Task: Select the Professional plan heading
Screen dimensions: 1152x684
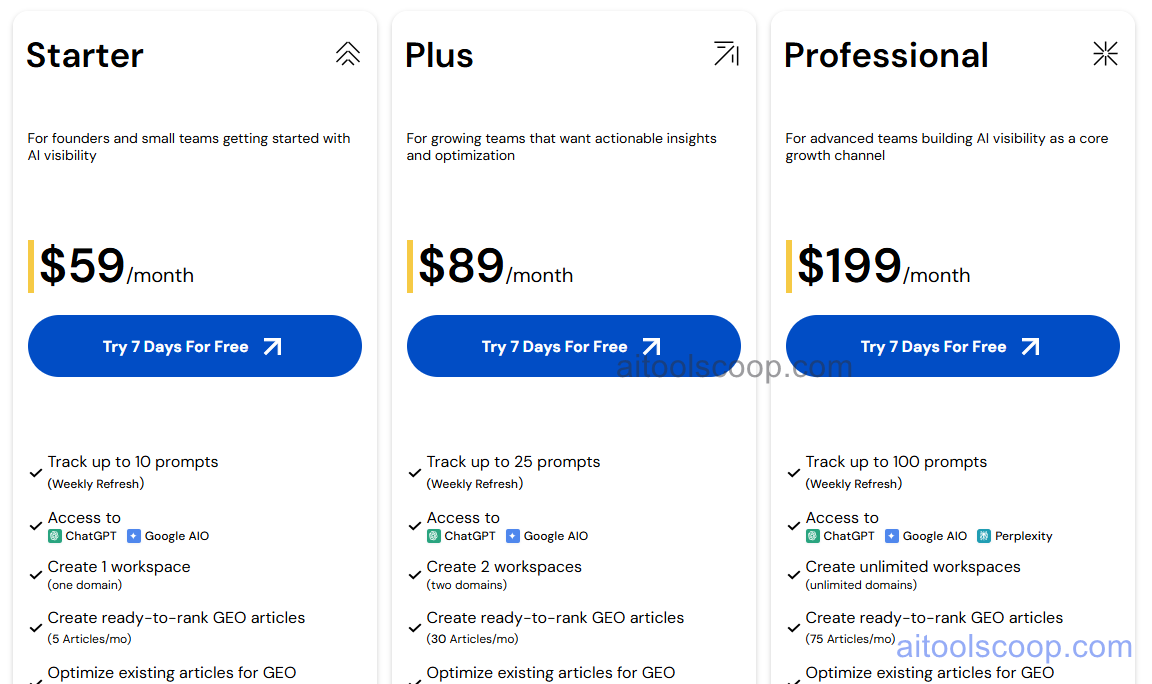Action: click(886, 55)
